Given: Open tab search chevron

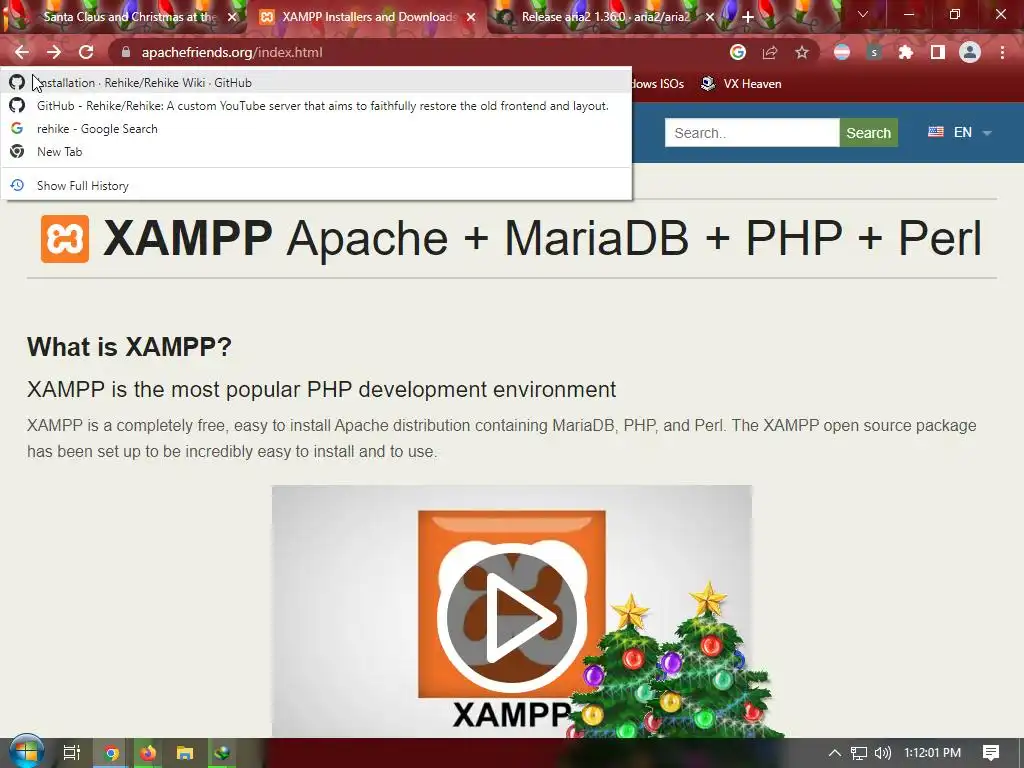Looking at the screenshot, I should point(863,14).
